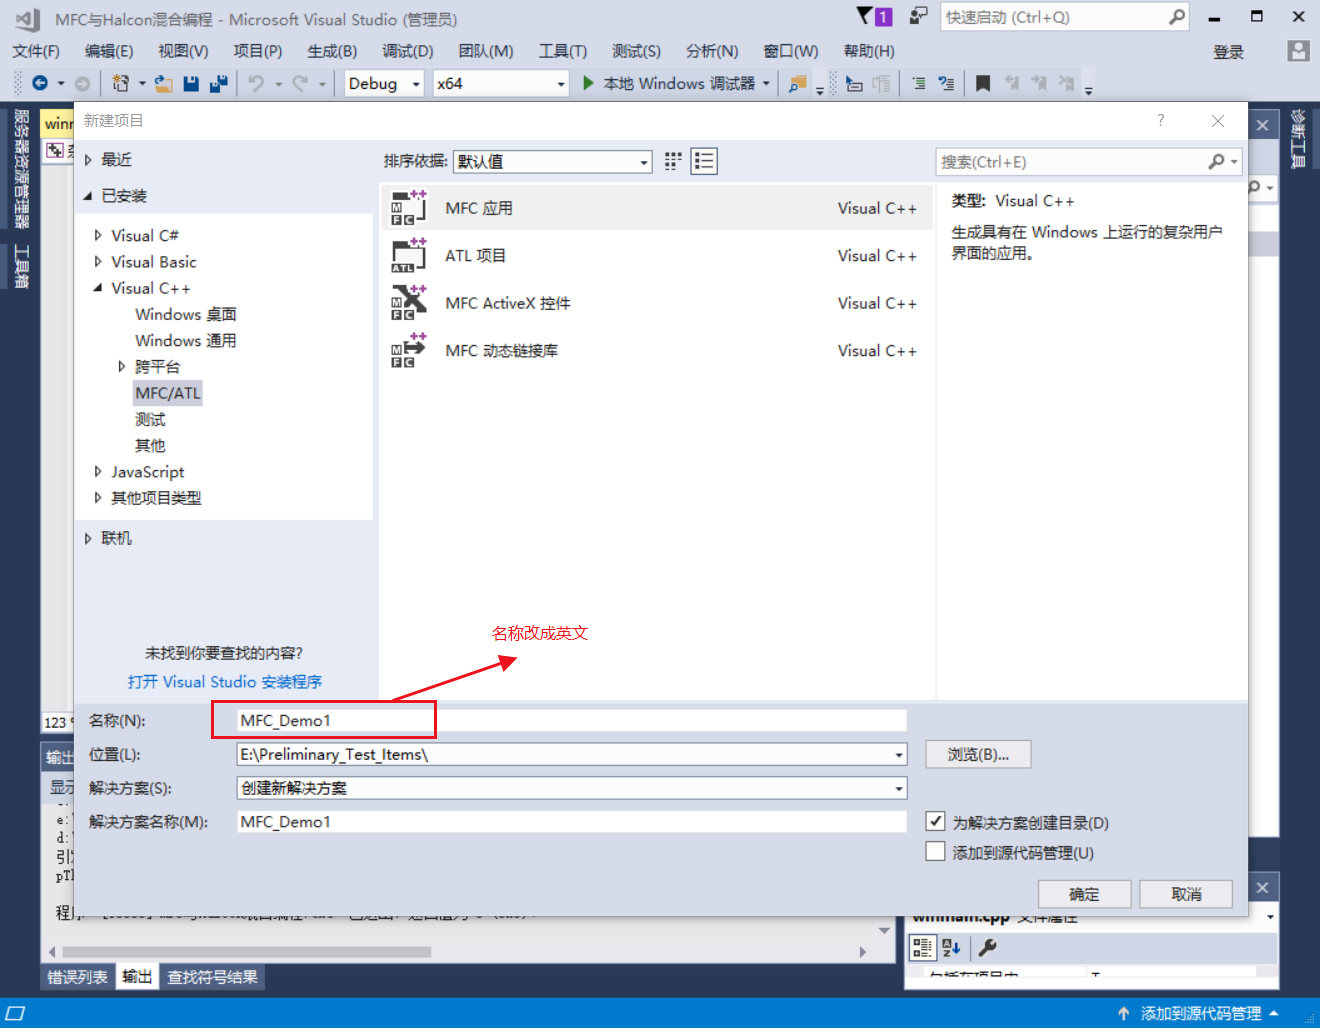Collapse the 已安装 tree node
The image size is (1320, 1028).
[x=88, y=196]
